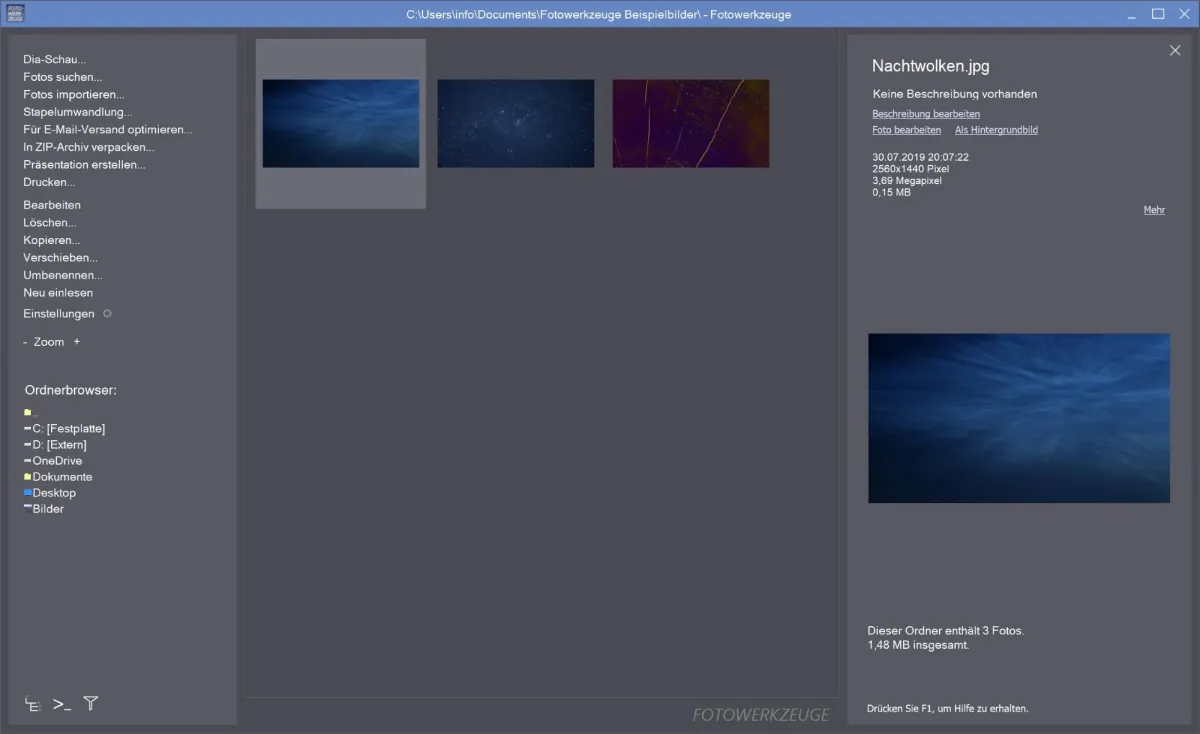Open the OneDrive folder entry

click(57, 461)
